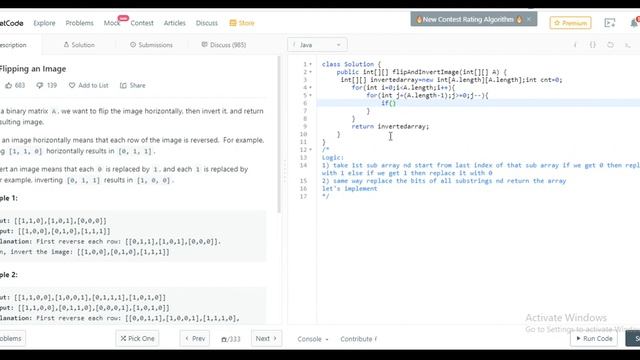
Task: Click the panel divider drag handle
Action: point(284,171)
